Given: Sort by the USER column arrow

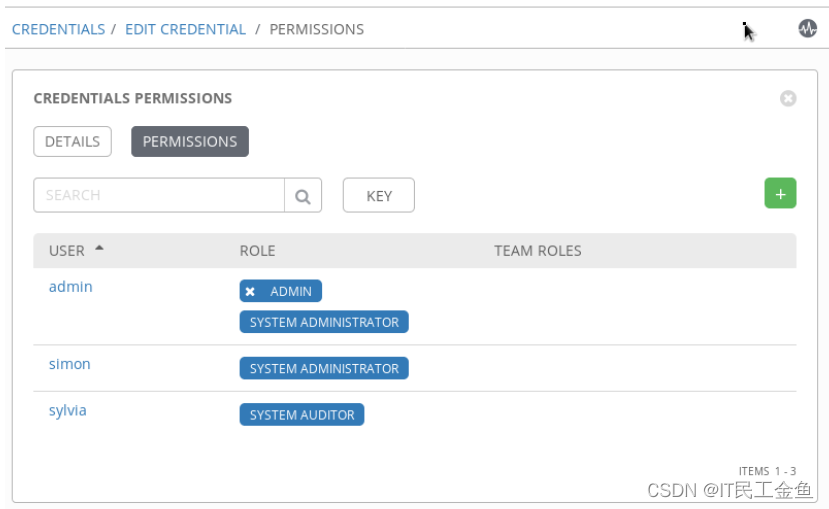Looking at the screenshot, I should point(99,249).
